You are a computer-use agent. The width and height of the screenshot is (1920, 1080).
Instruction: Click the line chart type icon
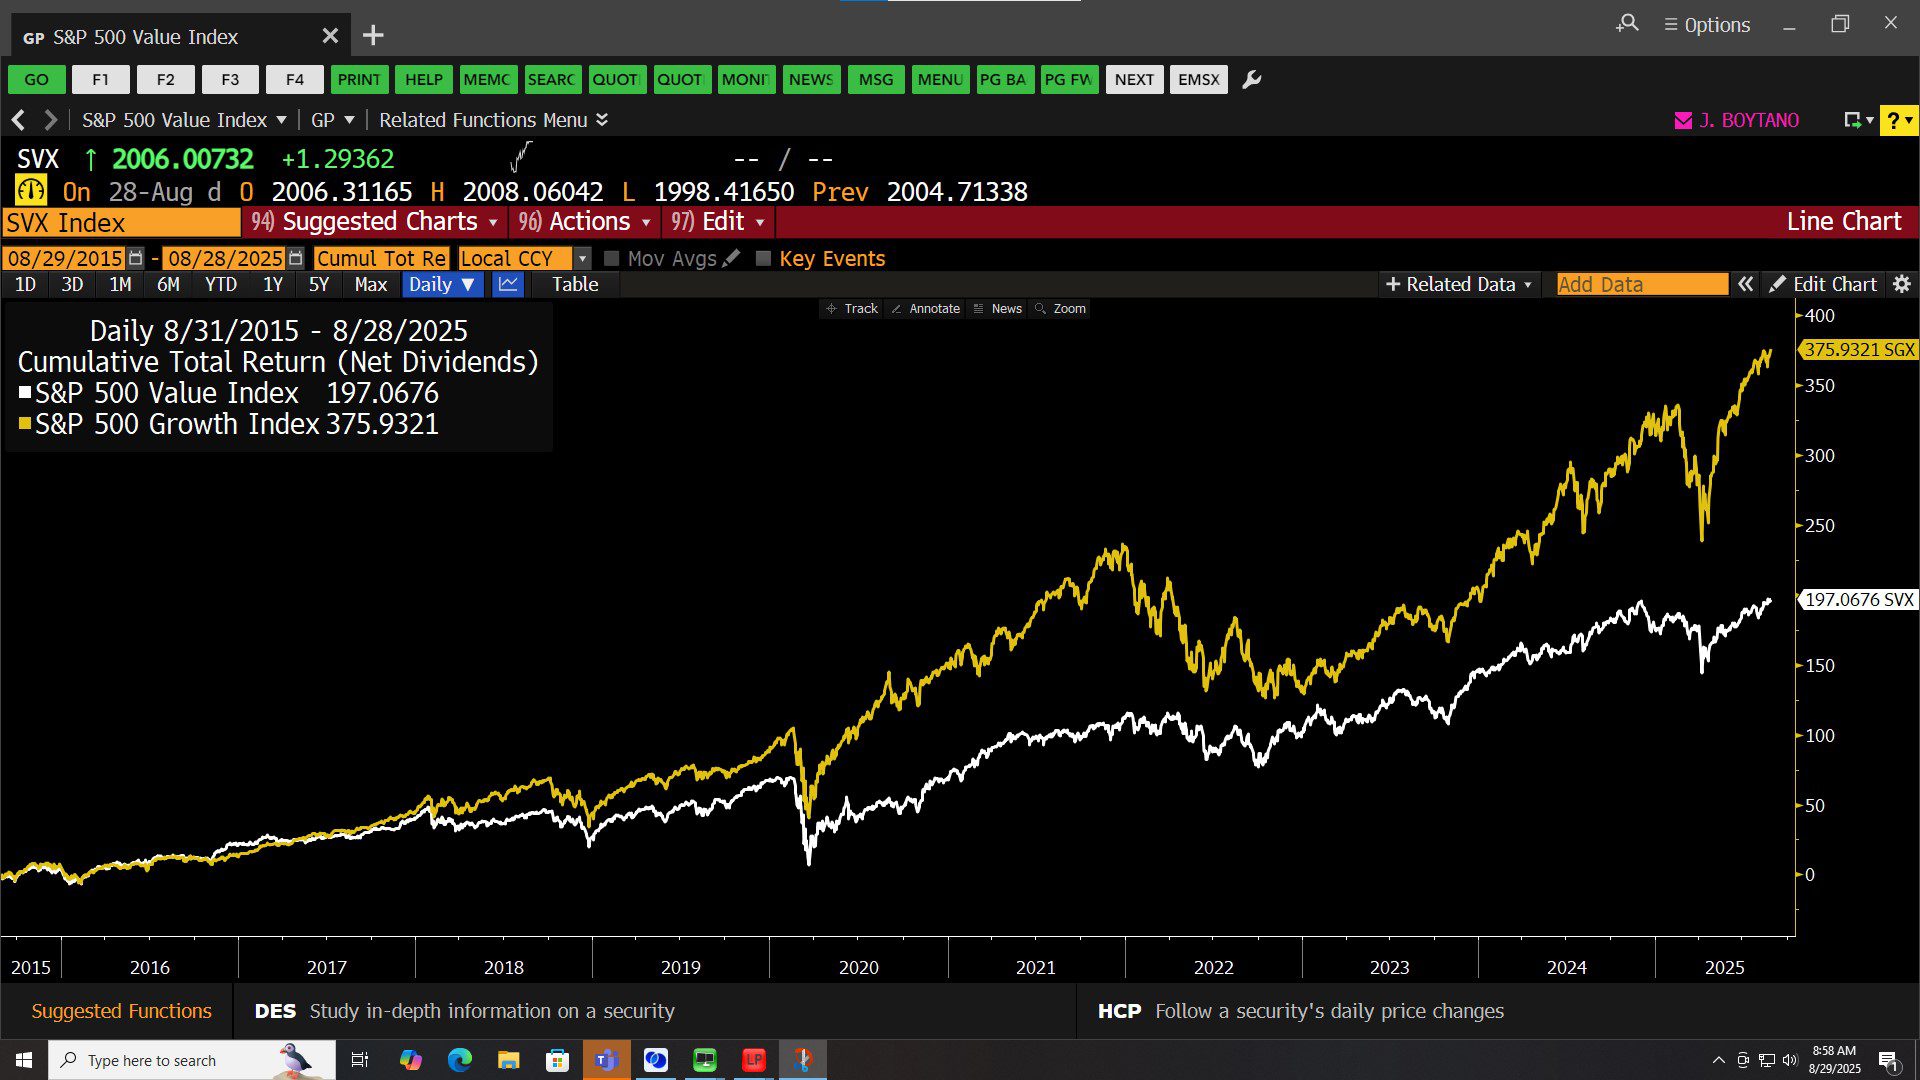508,284
